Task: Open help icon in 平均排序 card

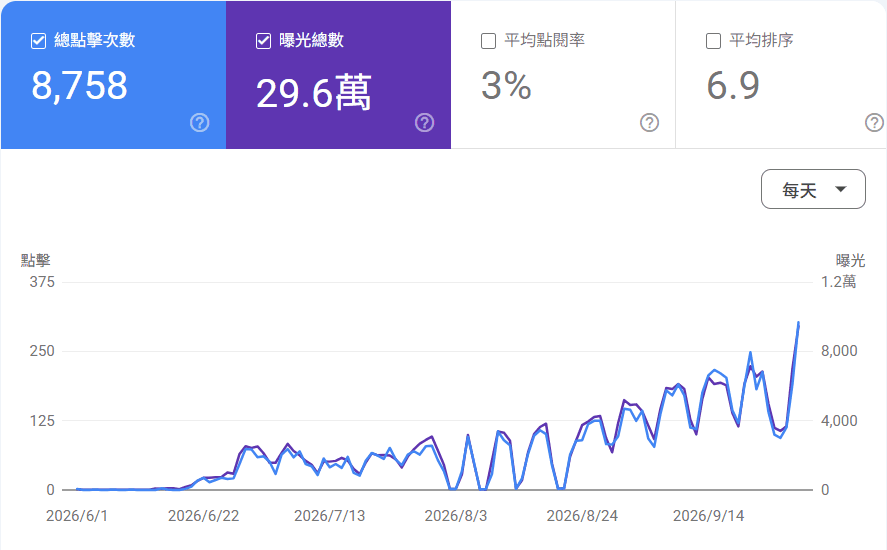Action: (875, 122)
